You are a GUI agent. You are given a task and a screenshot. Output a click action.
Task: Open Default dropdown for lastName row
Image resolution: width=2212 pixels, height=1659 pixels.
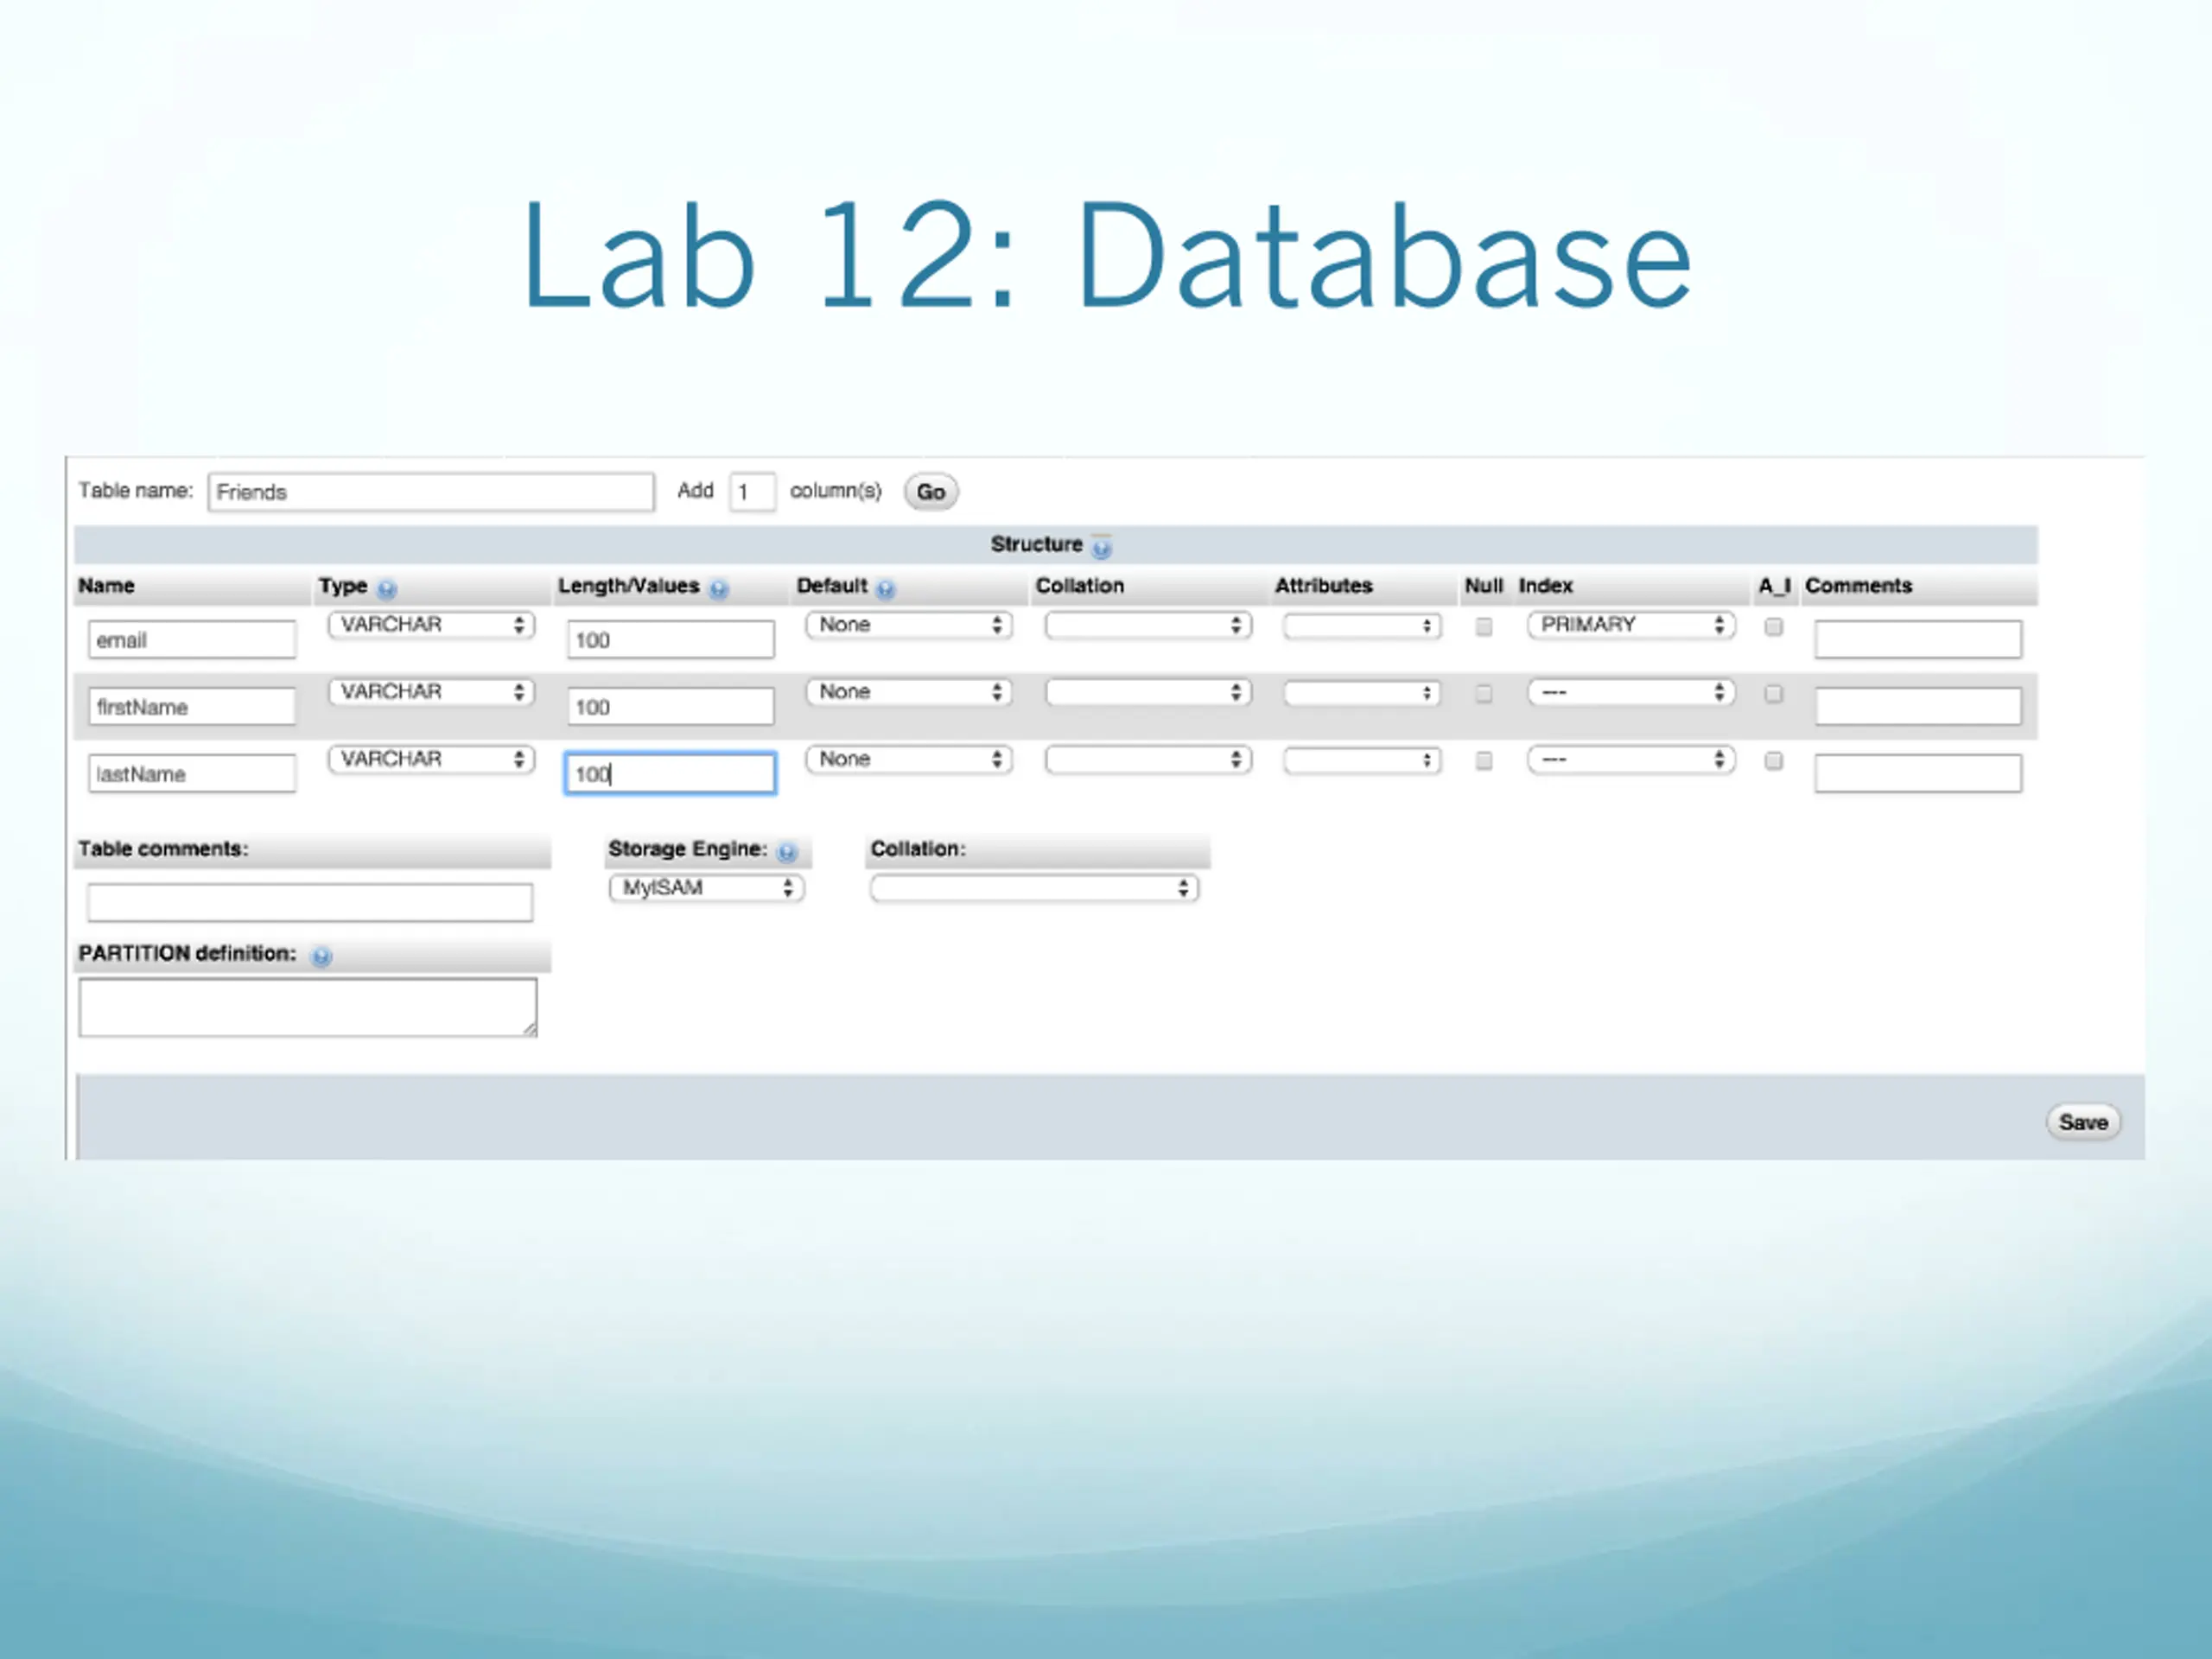click(x=909, y=759)
